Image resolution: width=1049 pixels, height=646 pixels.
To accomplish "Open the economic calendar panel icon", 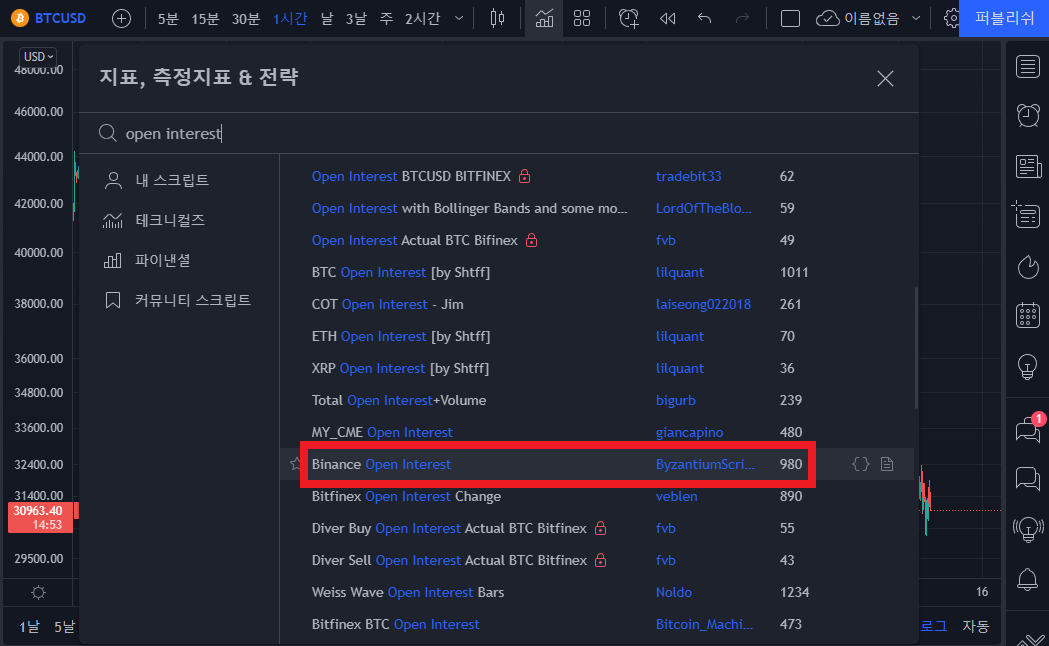I will (1028, 315).
